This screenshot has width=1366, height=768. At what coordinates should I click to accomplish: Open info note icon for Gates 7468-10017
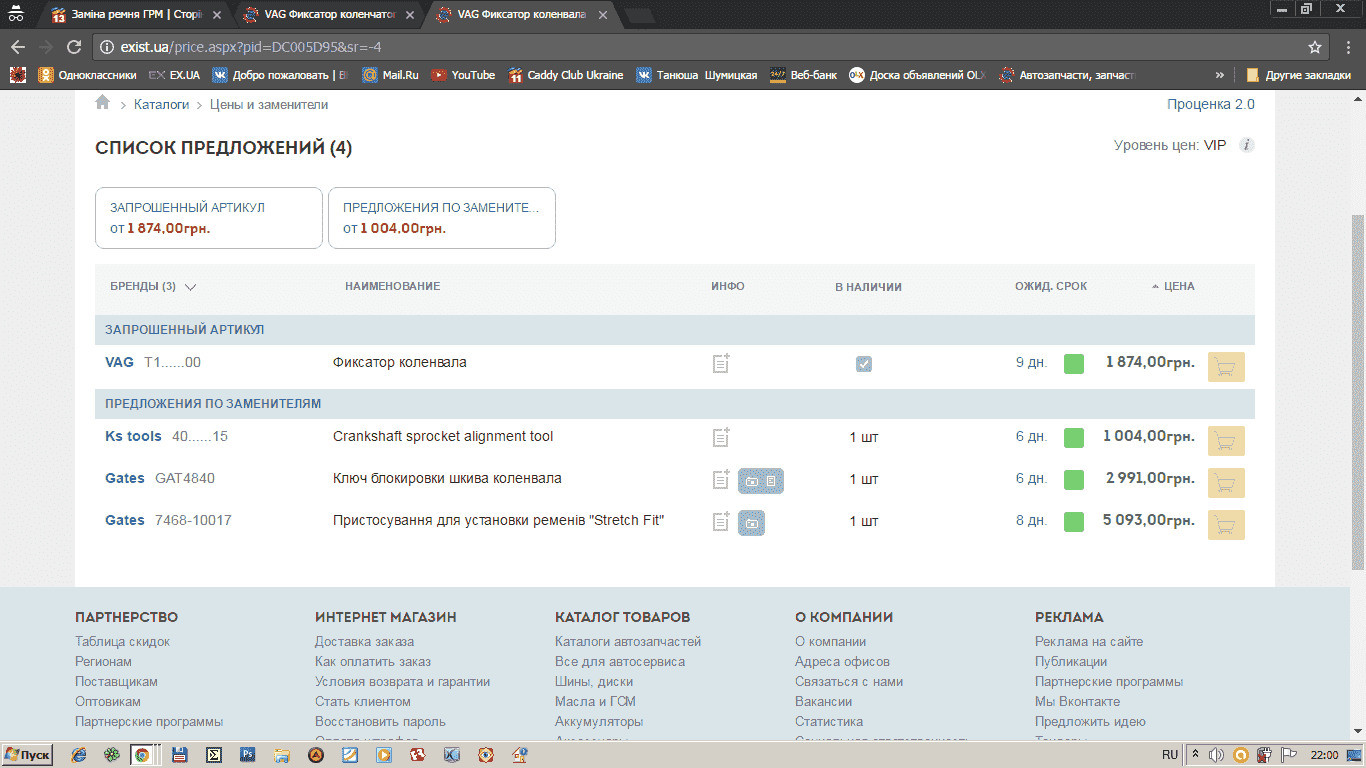coord(721,522)
